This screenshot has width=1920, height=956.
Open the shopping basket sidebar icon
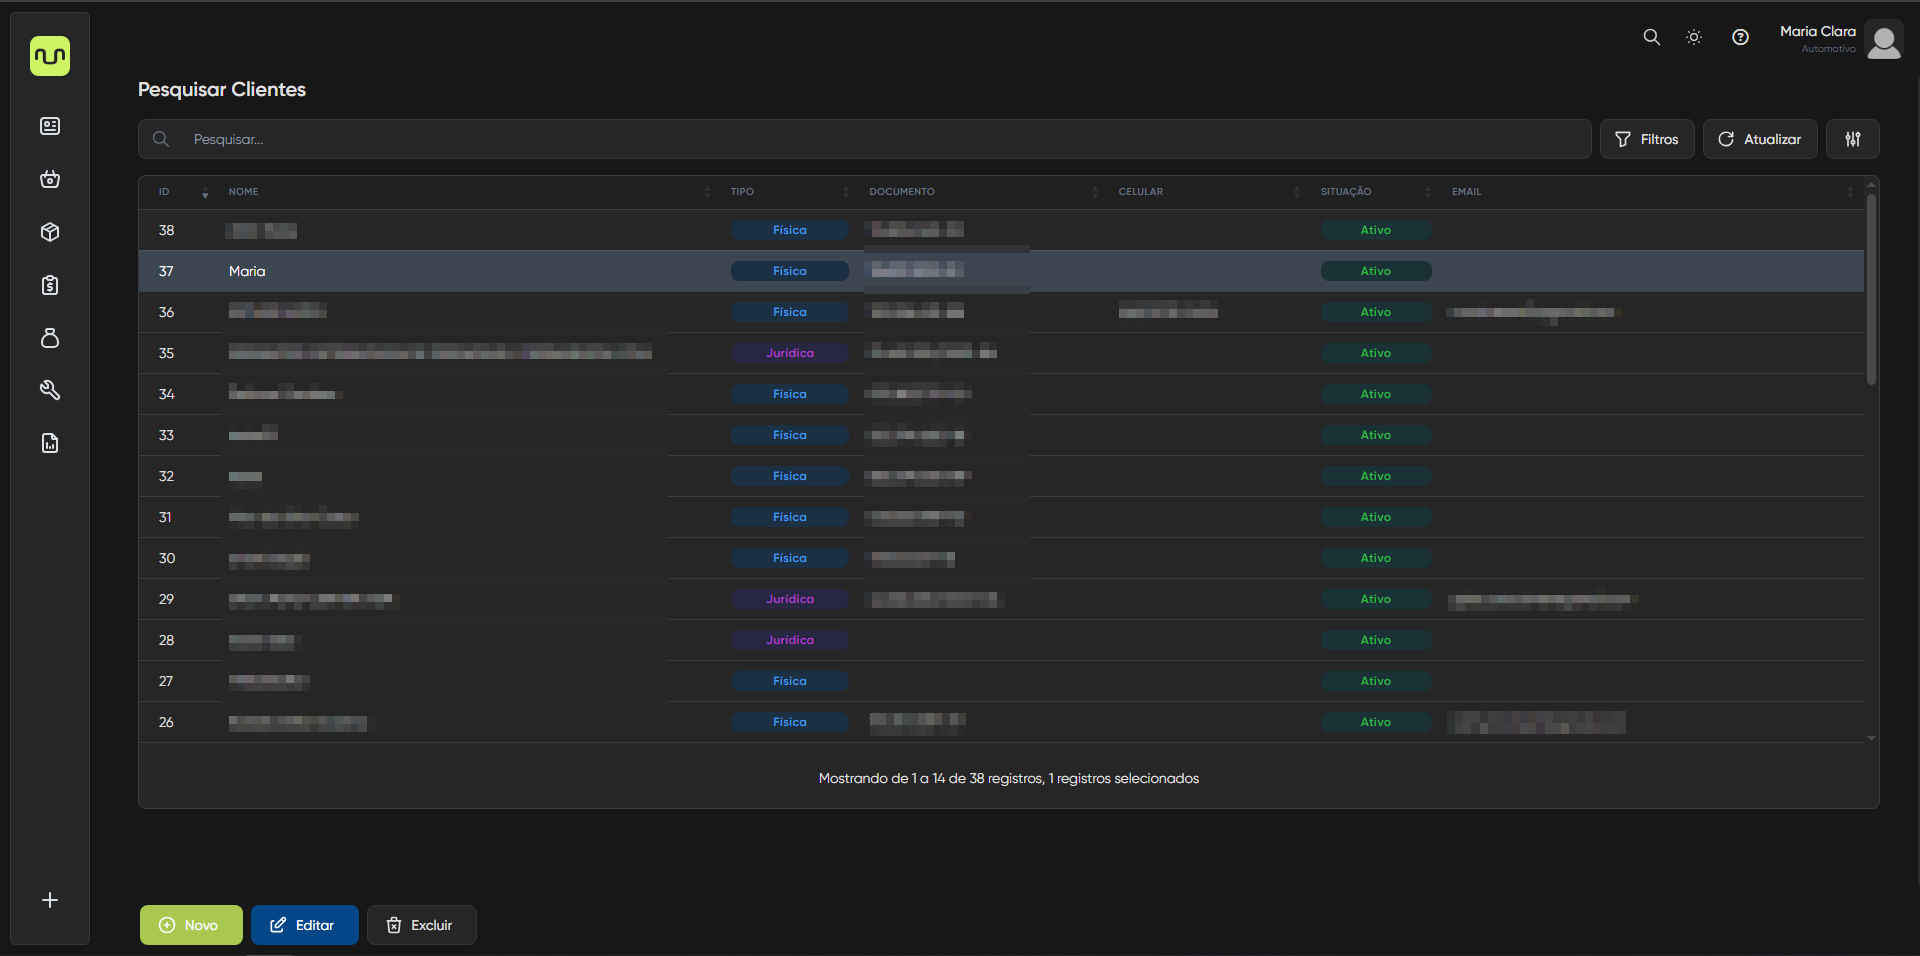(x=50, y=179)
